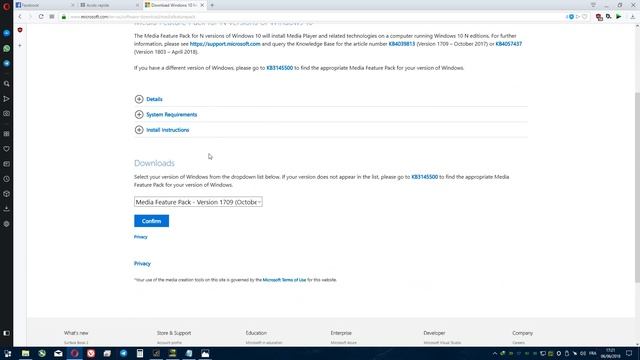Open History clock icon in the sidebar

point(7,179)
